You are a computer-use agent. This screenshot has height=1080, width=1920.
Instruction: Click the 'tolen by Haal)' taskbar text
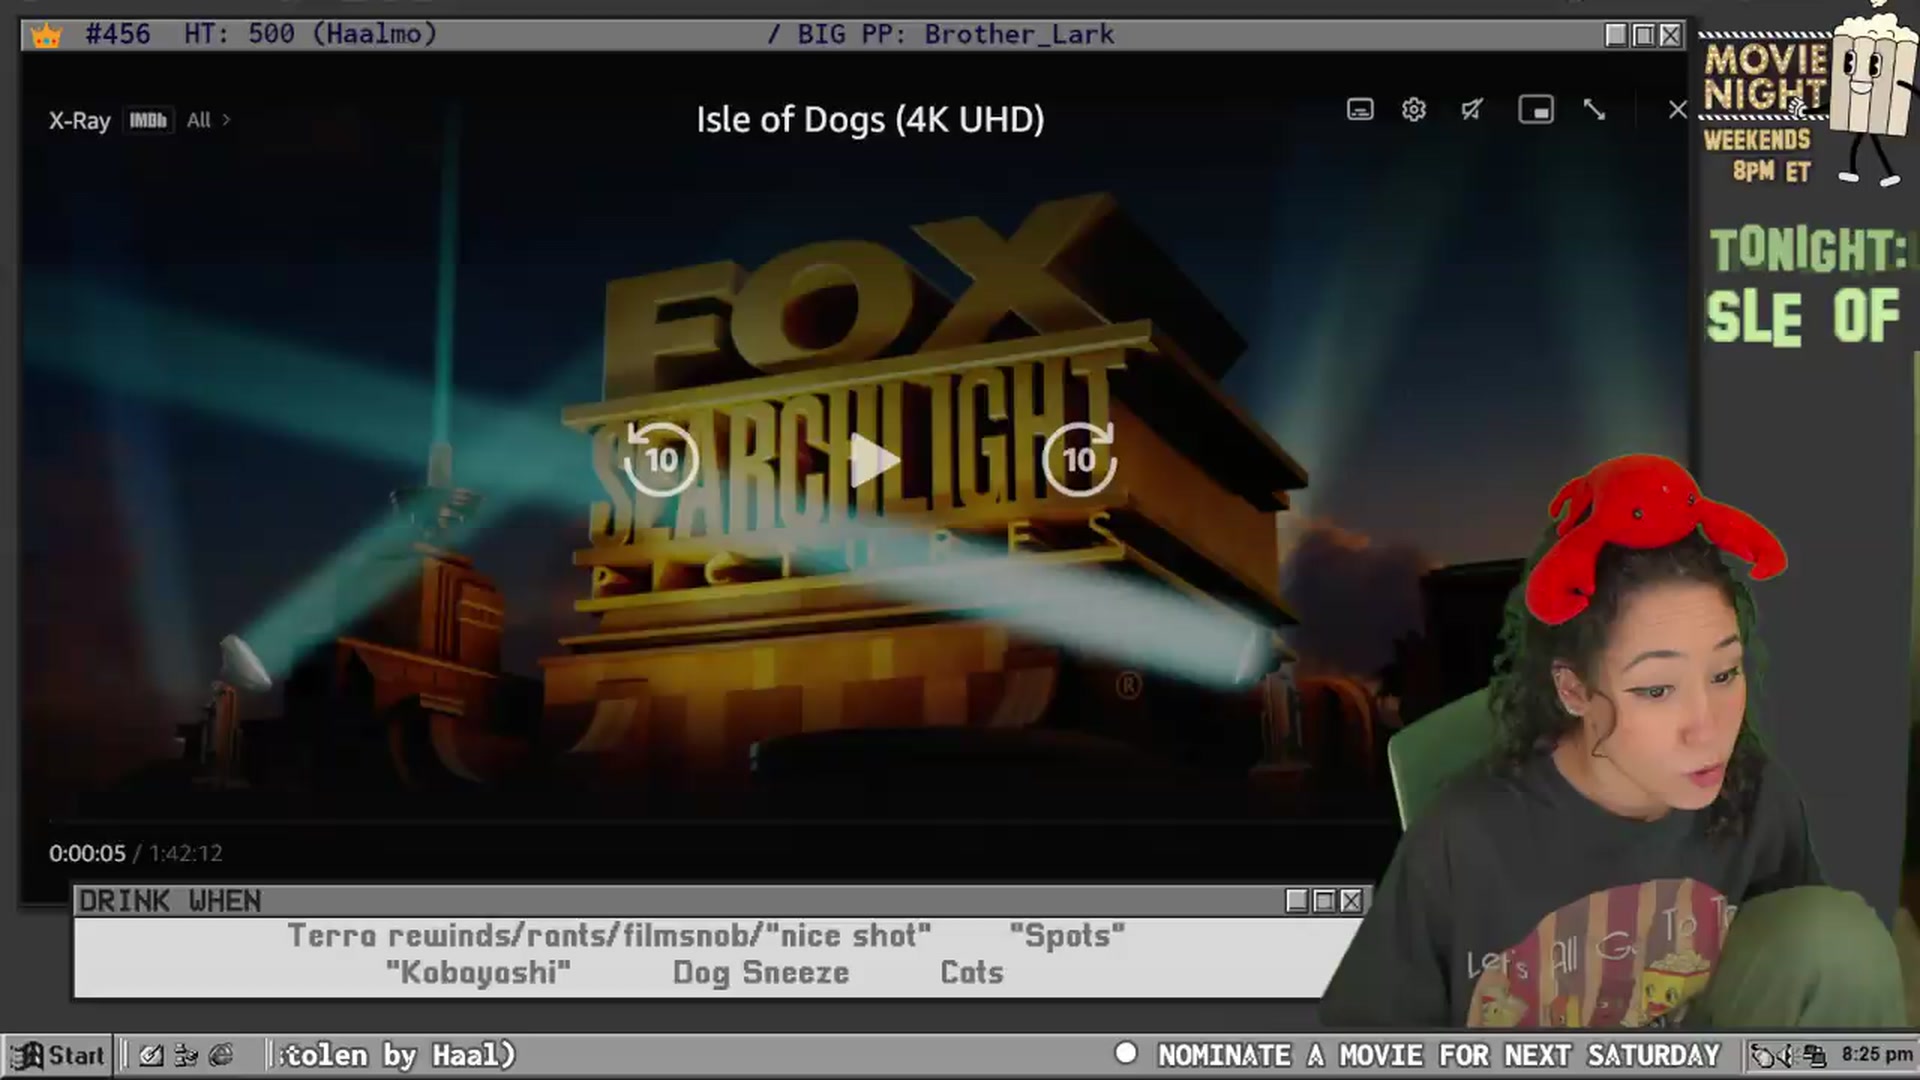pyautogui.click(x=397, y=1055)
